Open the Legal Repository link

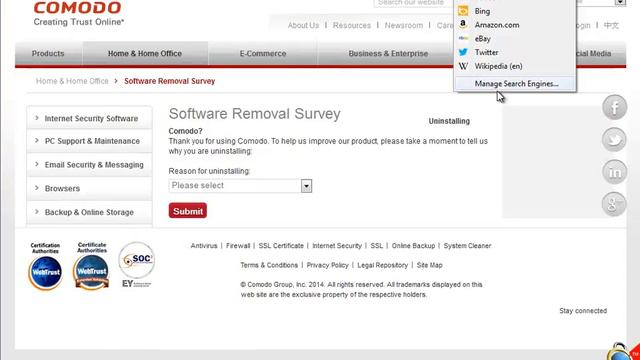click(x=382, y=265)
